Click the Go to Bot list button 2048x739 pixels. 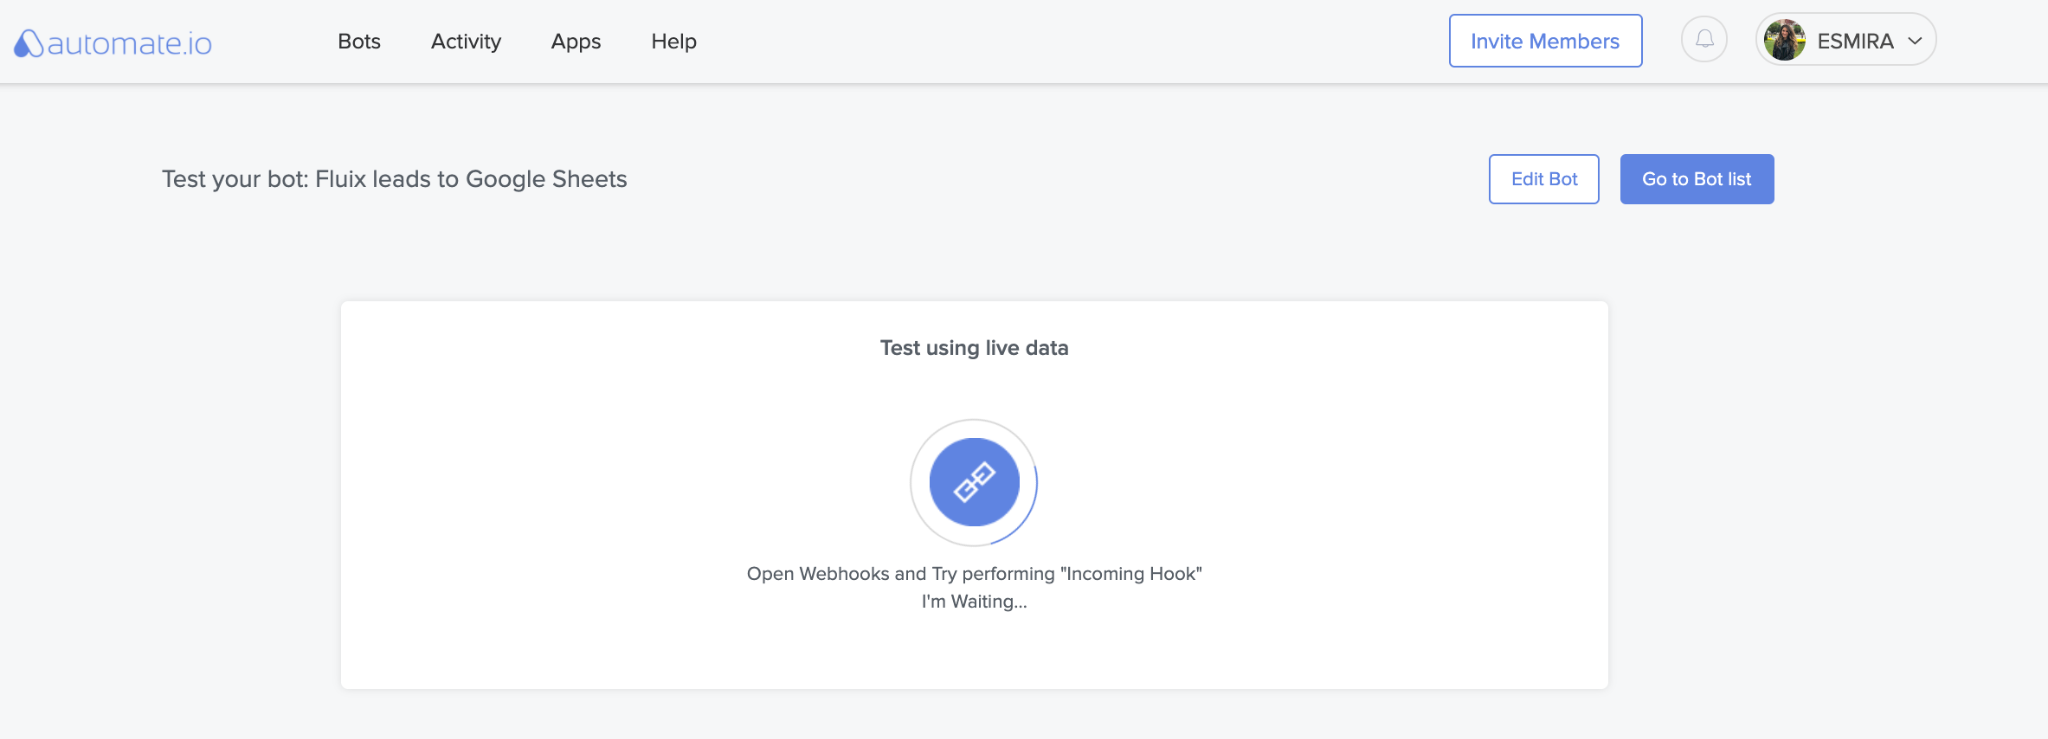pos(1697,179)
